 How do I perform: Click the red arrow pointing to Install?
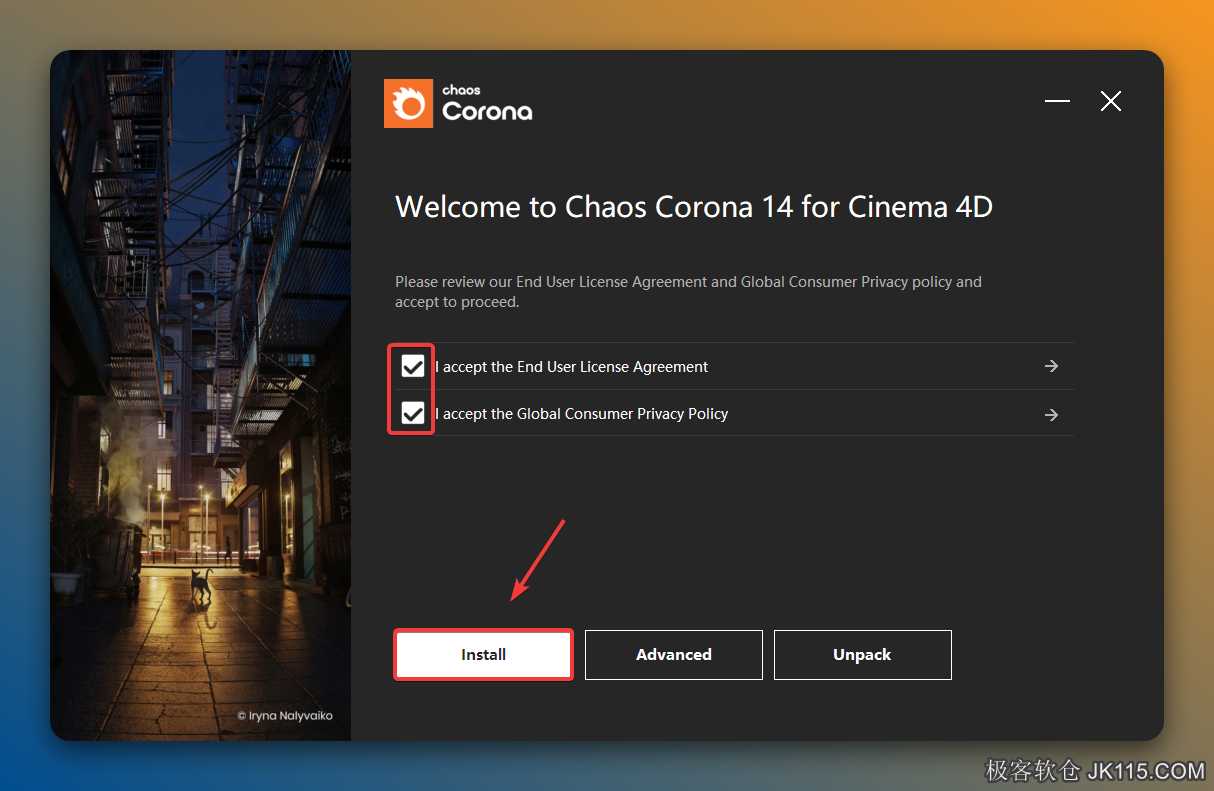538,560
